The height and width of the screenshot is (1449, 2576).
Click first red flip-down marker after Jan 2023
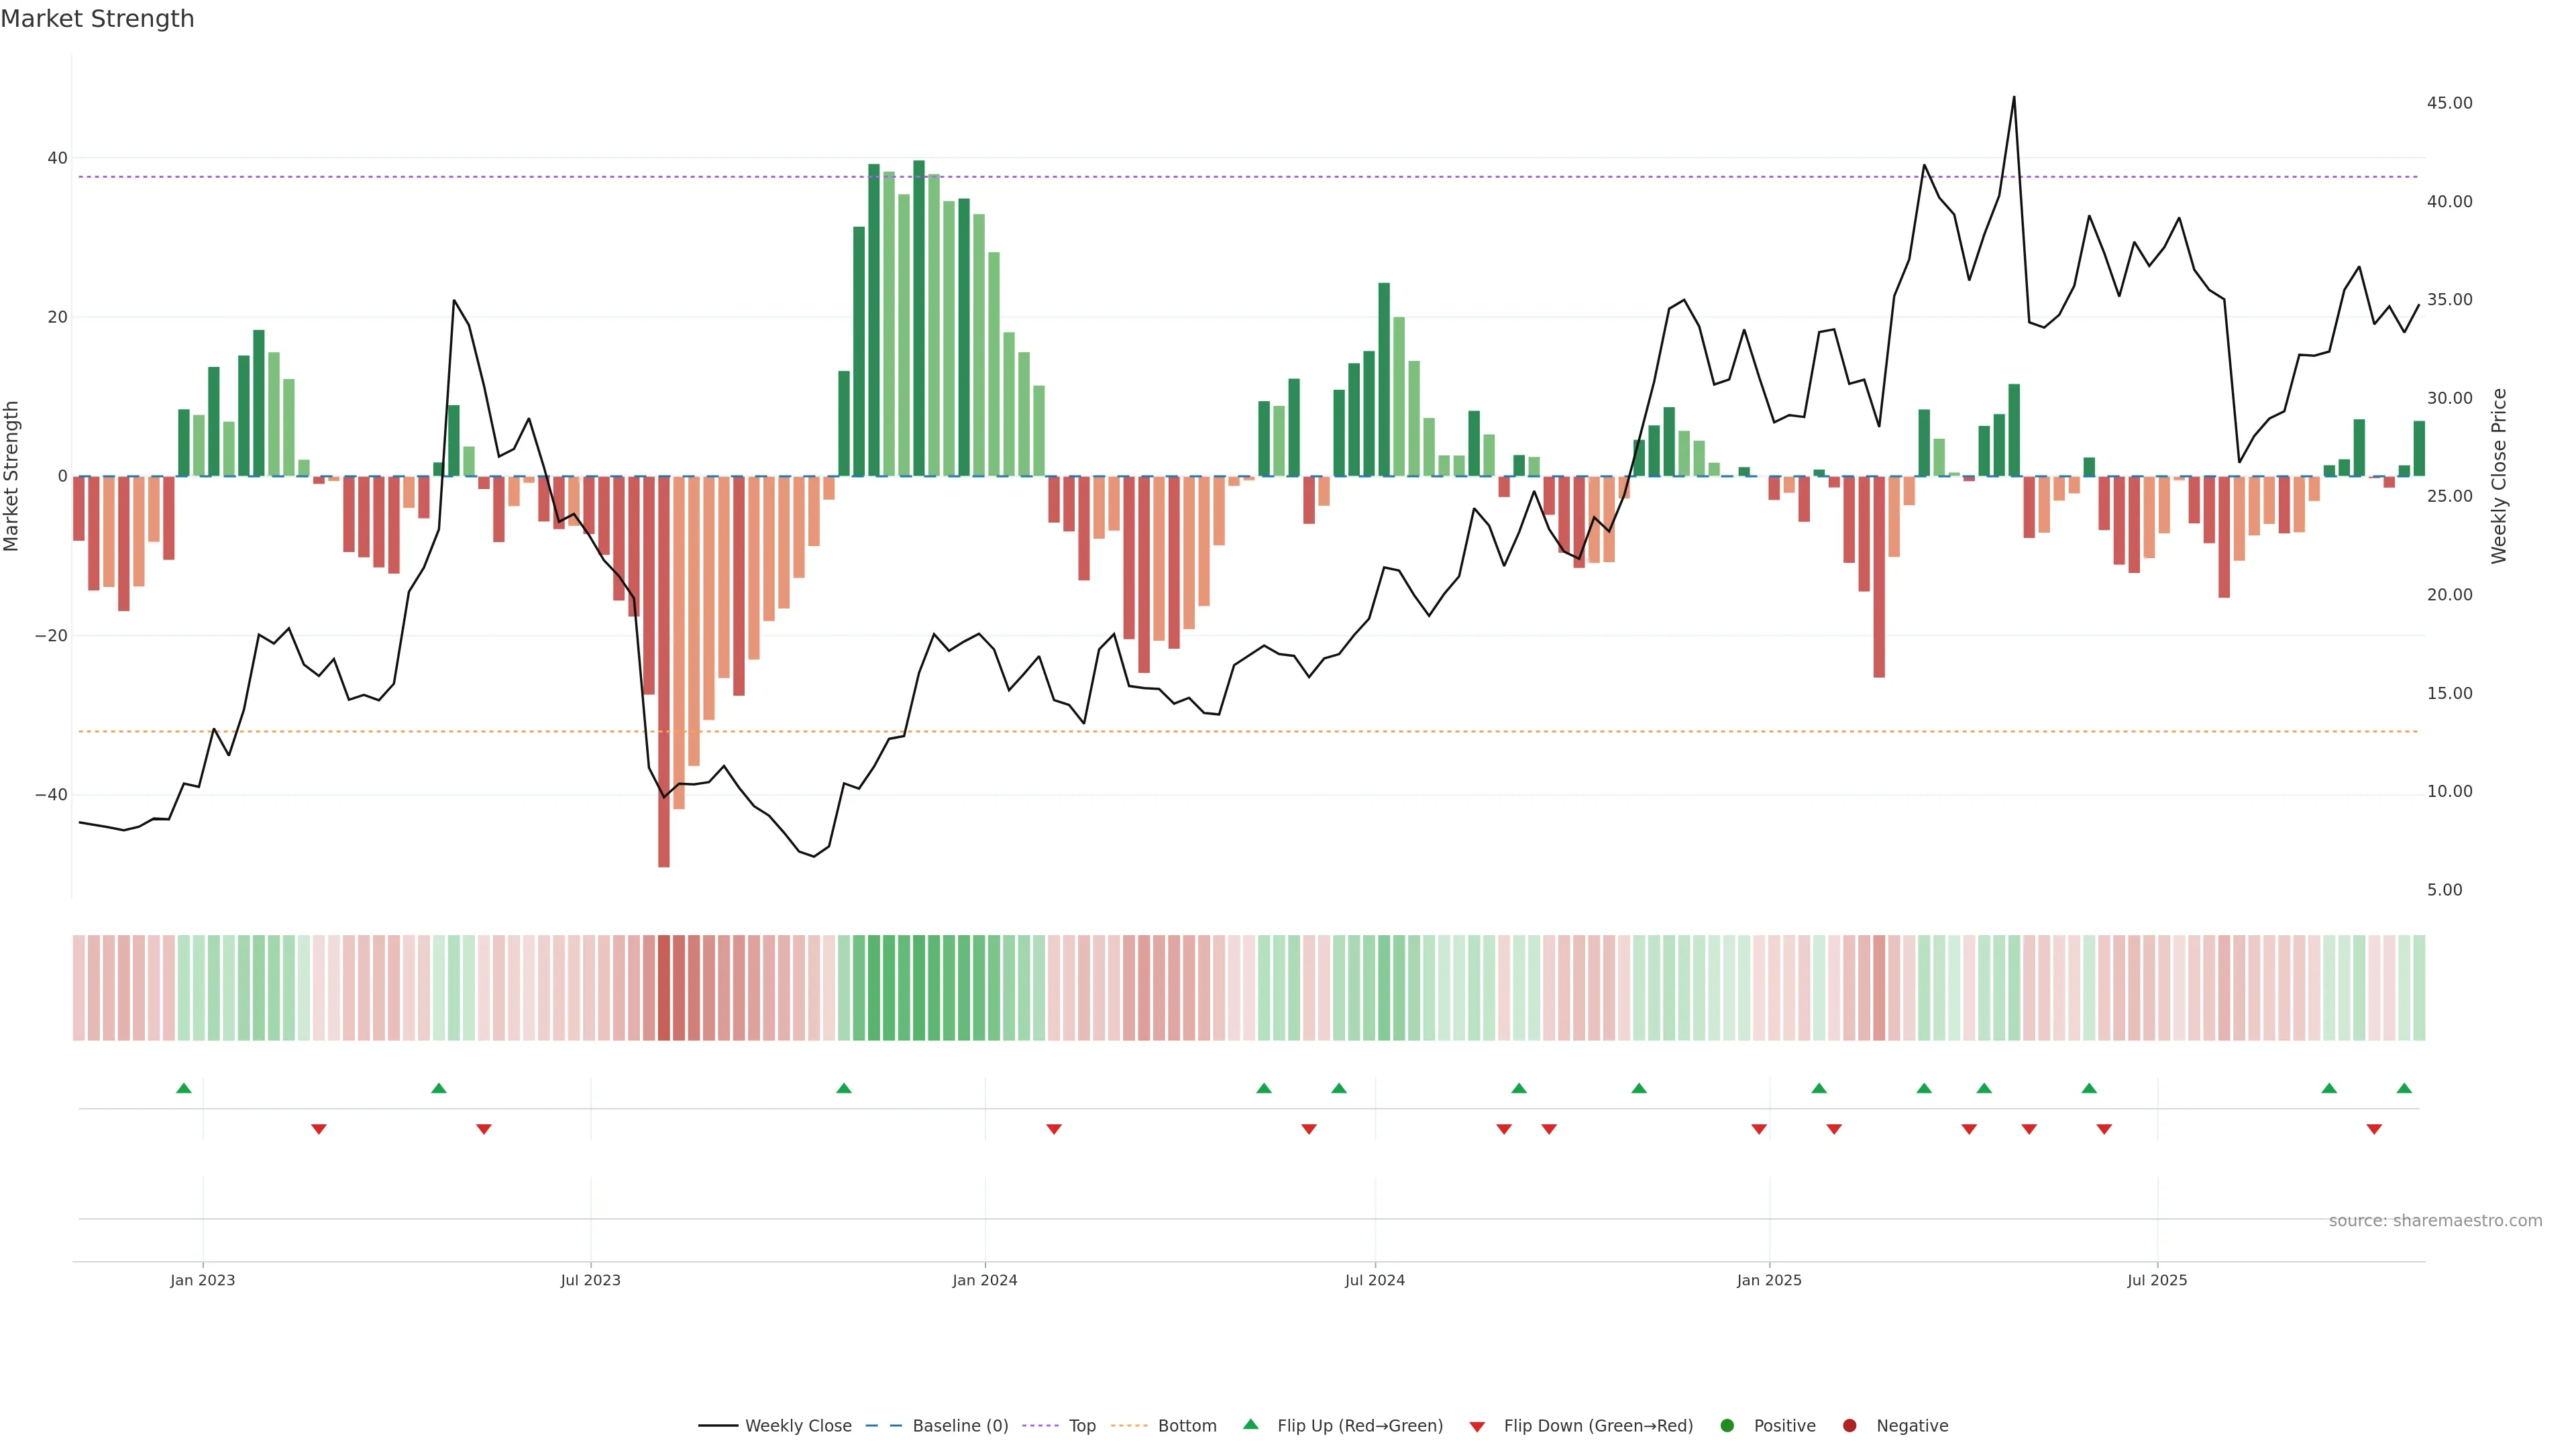click(x=319, y=1129)
